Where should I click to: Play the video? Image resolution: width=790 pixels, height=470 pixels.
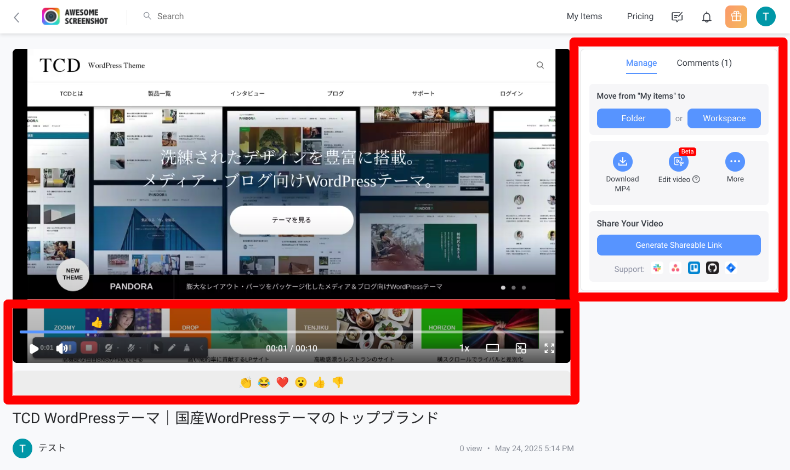tap(33, 348)
